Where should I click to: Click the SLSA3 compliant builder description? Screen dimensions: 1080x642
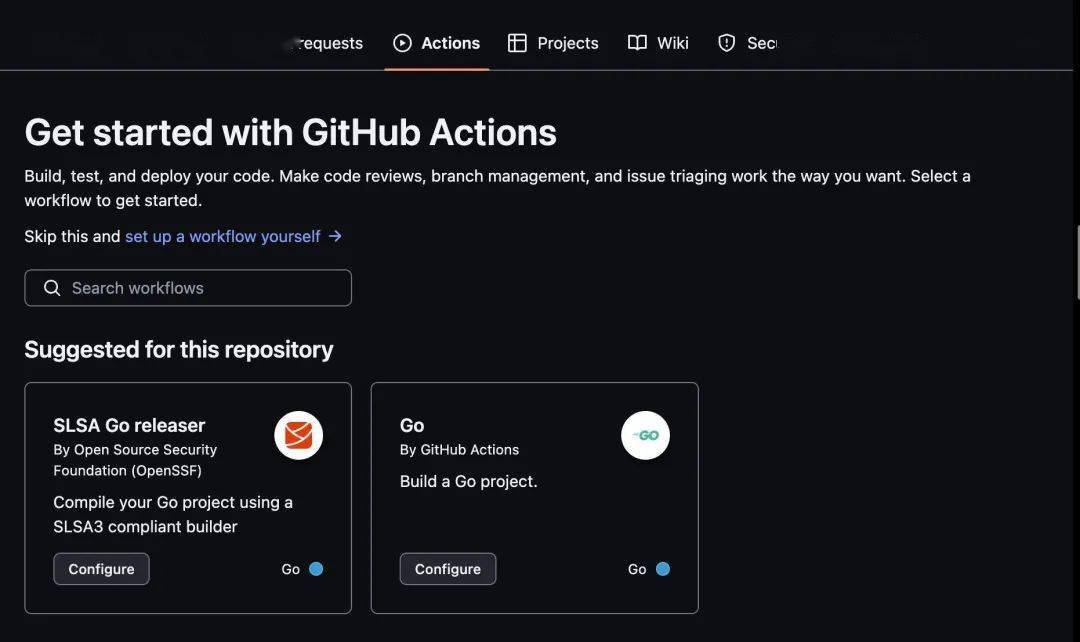pyautogui.click(x=173, y=515)
